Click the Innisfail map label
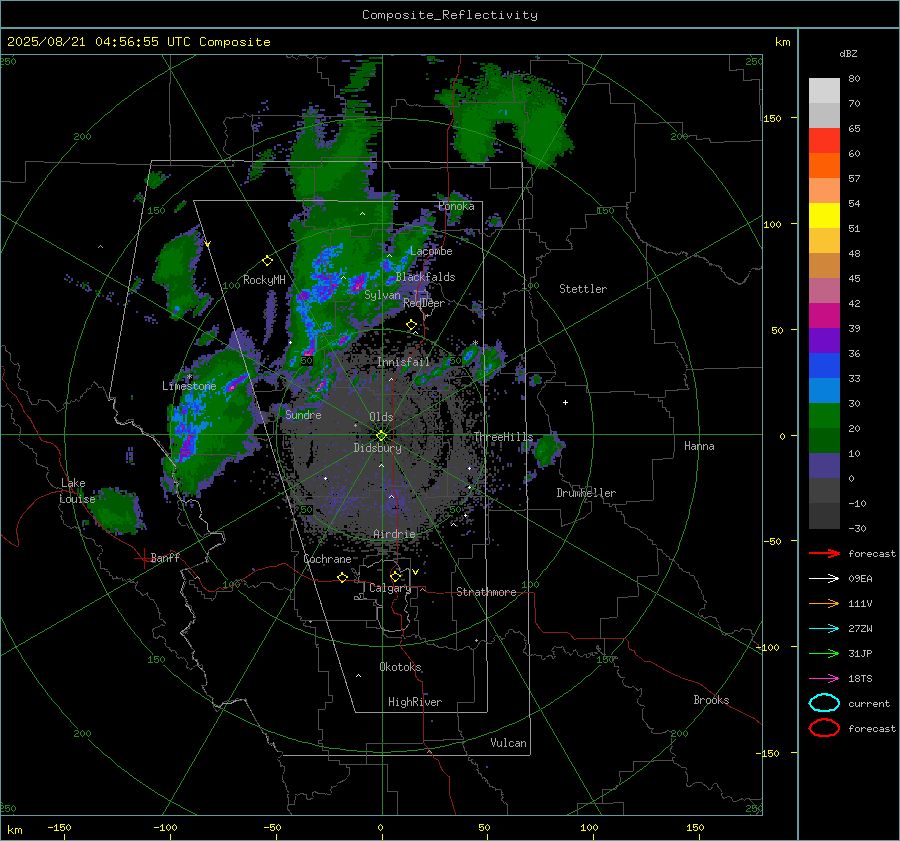The image size is (900, 841). (403, 362)
